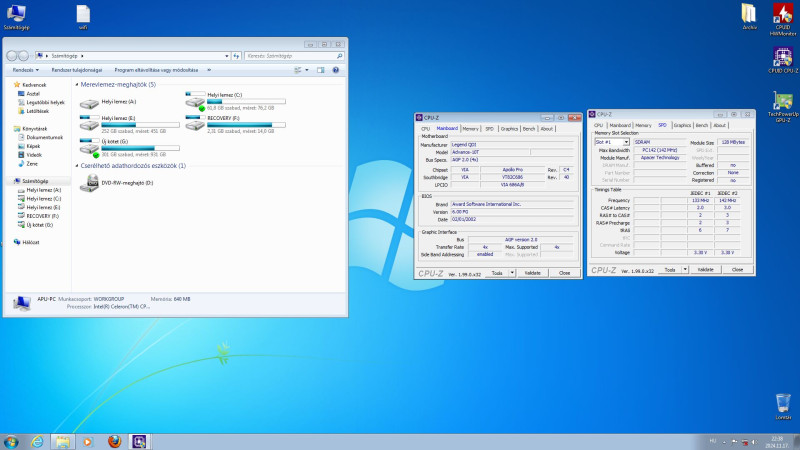Open the Lomtár recycle bin
This screenshot has width=800, height=450.
[x=783, y=406]
